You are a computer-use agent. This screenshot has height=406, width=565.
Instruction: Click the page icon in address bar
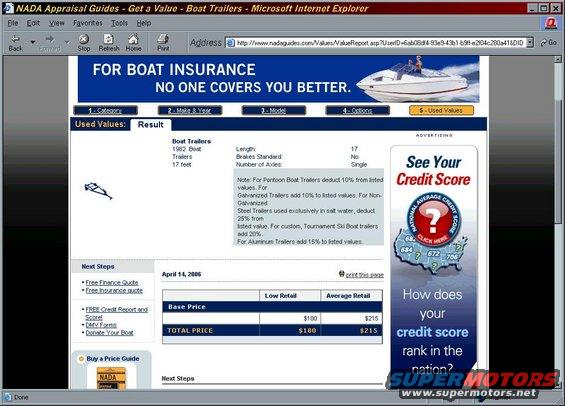[230, 43]
